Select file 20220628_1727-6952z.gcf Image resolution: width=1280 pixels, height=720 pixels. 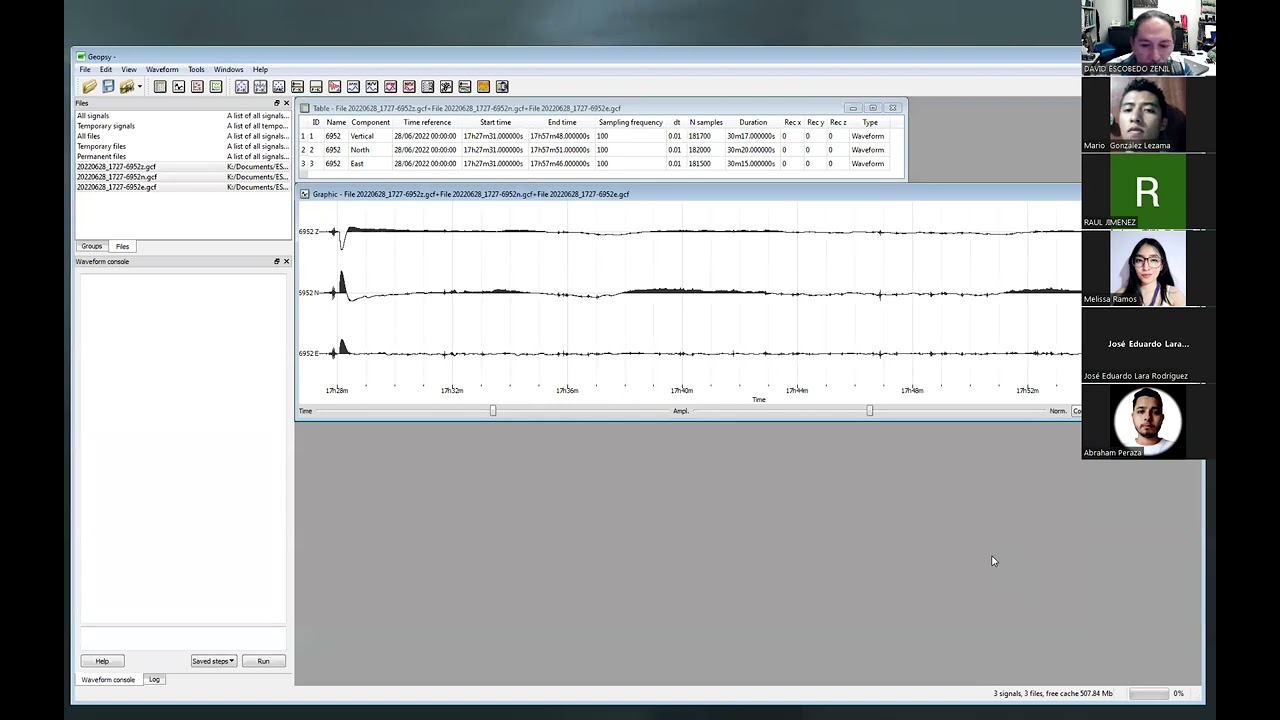point(183,167)
